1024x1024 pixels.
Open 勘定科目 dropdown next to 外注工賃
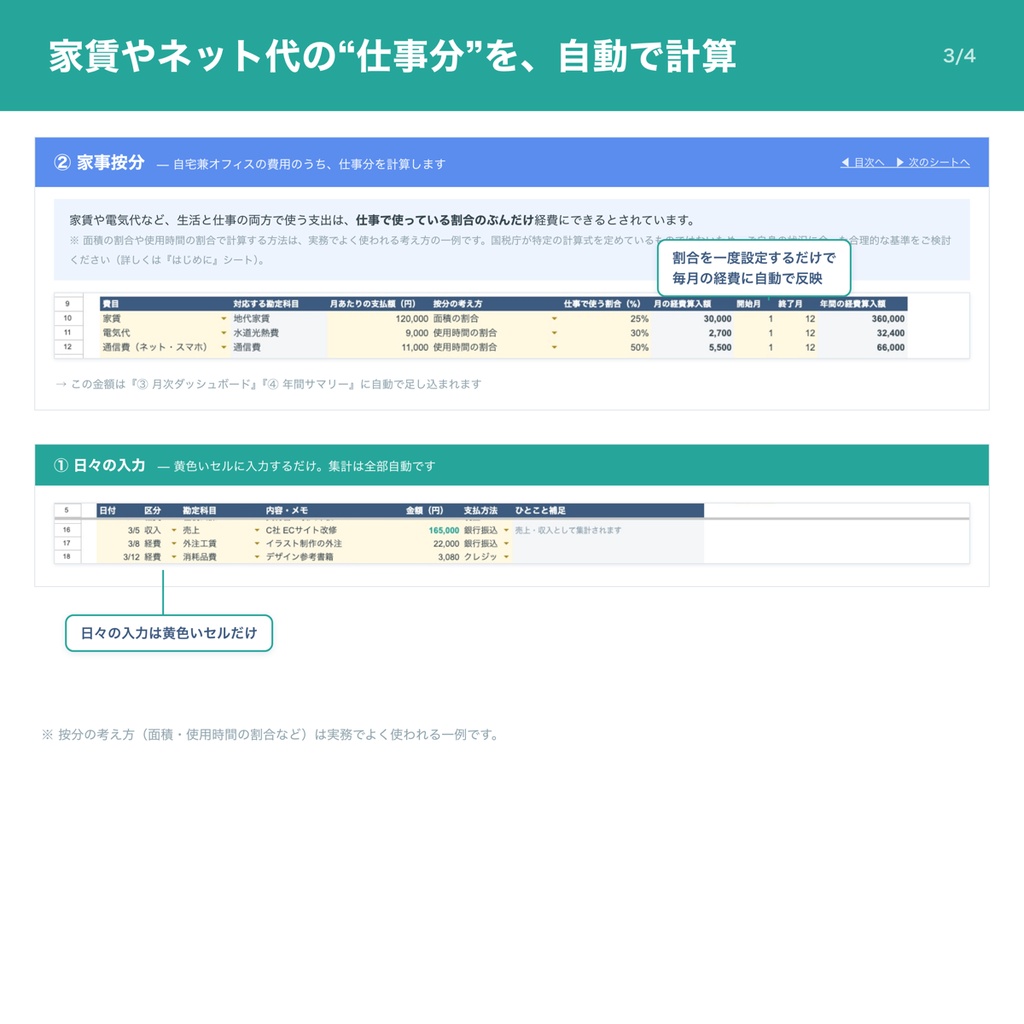tap(257, 543)
